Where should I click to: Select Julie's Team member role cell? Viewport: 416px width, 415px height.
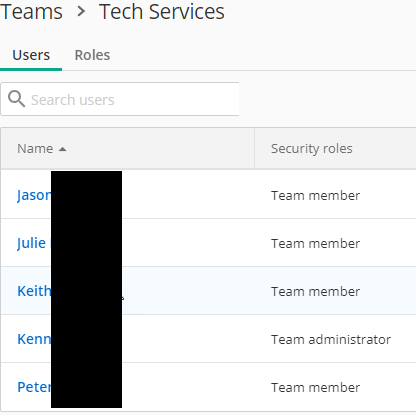point(315,243)
